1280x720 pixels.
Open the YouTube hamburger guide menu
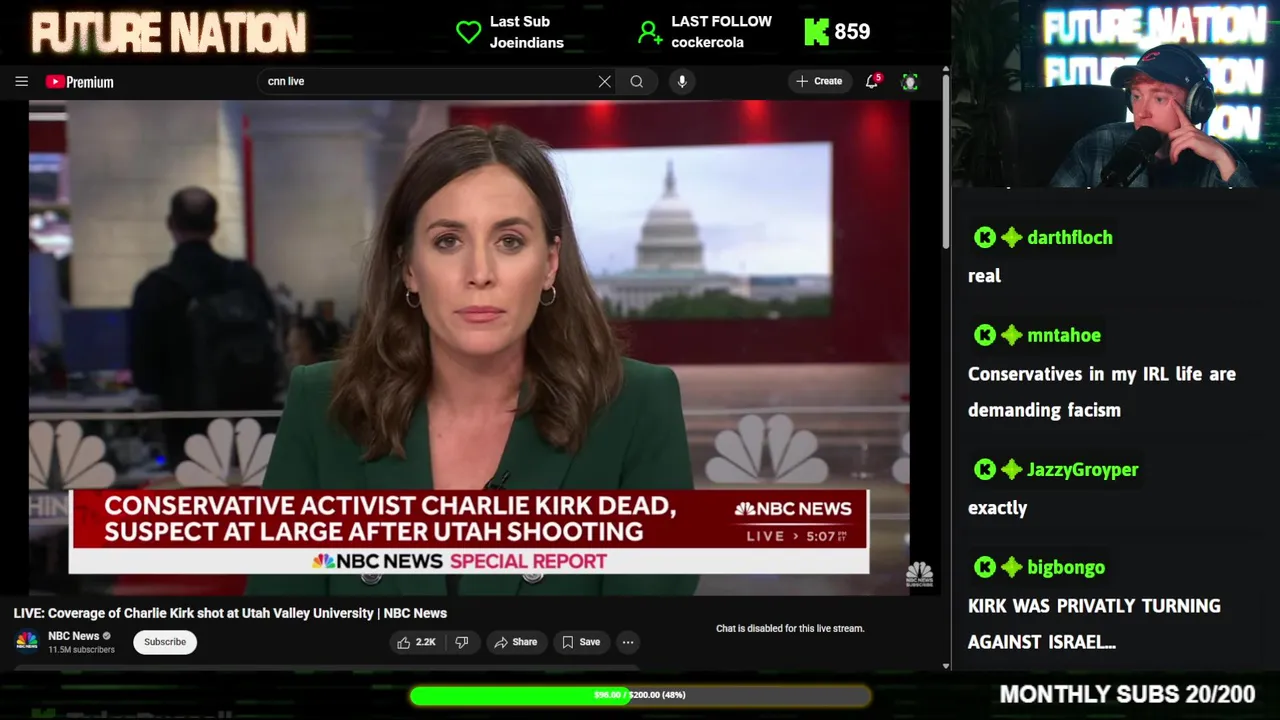tap(21, 82)
